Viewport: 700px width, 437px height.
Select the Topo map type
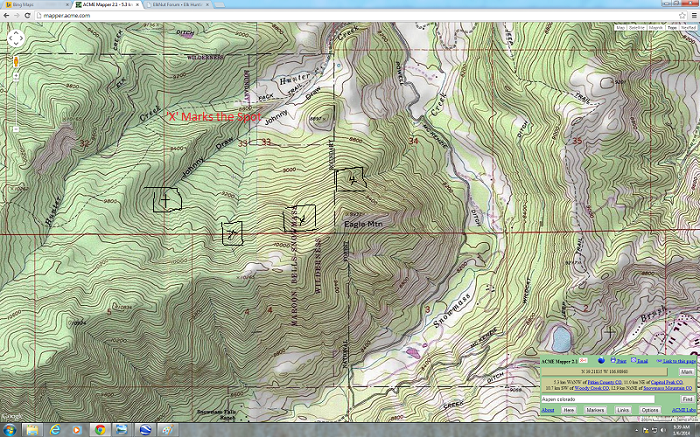[672, 28]
